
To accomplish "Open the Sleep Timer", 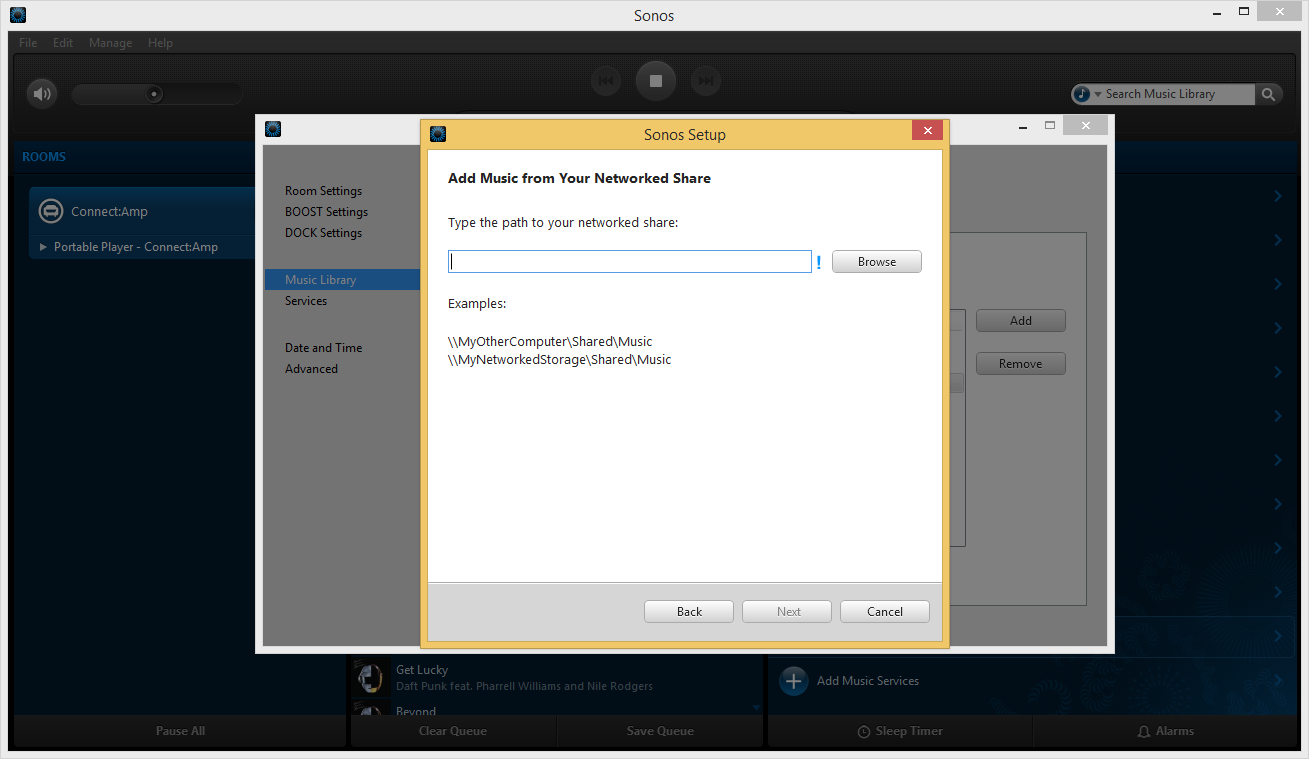I will click(900, 731).
